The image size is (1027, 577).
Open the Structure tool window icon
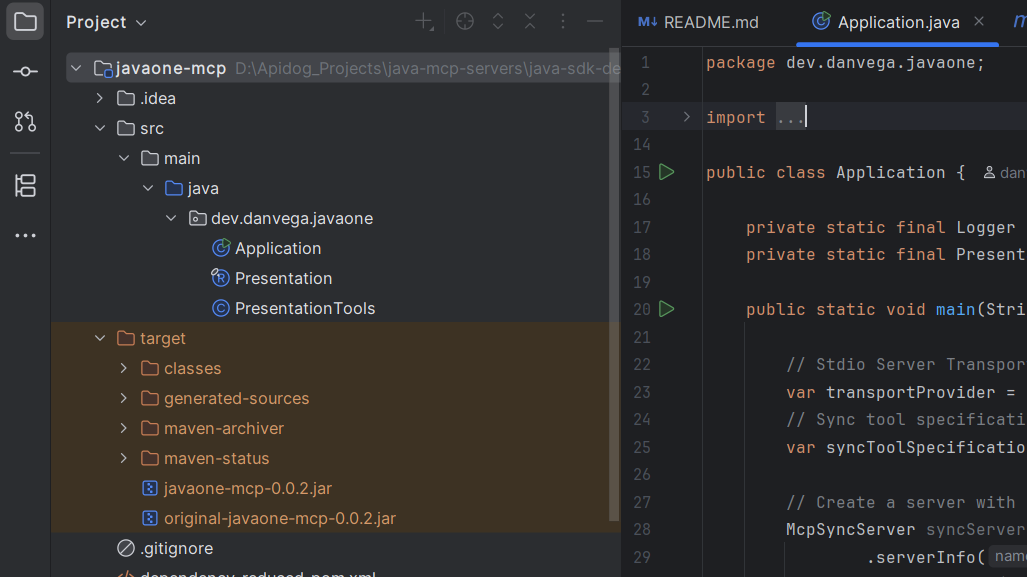tap(25, 185)
